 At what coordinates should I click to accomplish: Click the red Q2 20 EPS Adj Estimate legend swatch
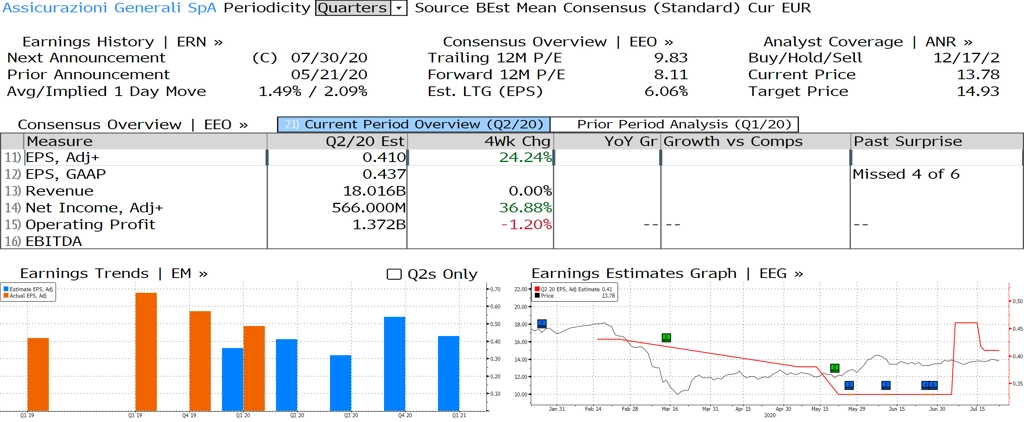point(537,288)
